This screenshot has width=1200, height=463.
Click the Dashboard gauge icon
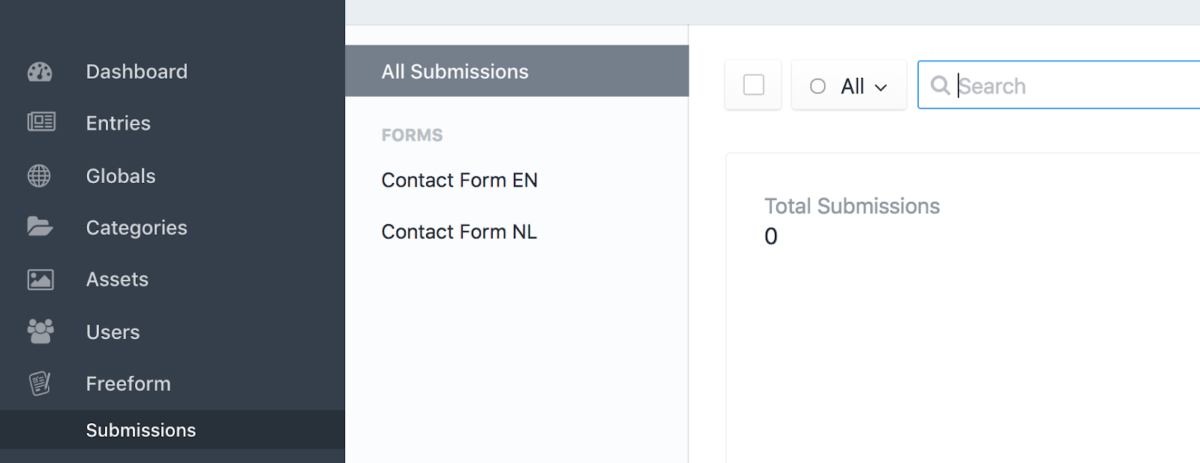(40, 72)
